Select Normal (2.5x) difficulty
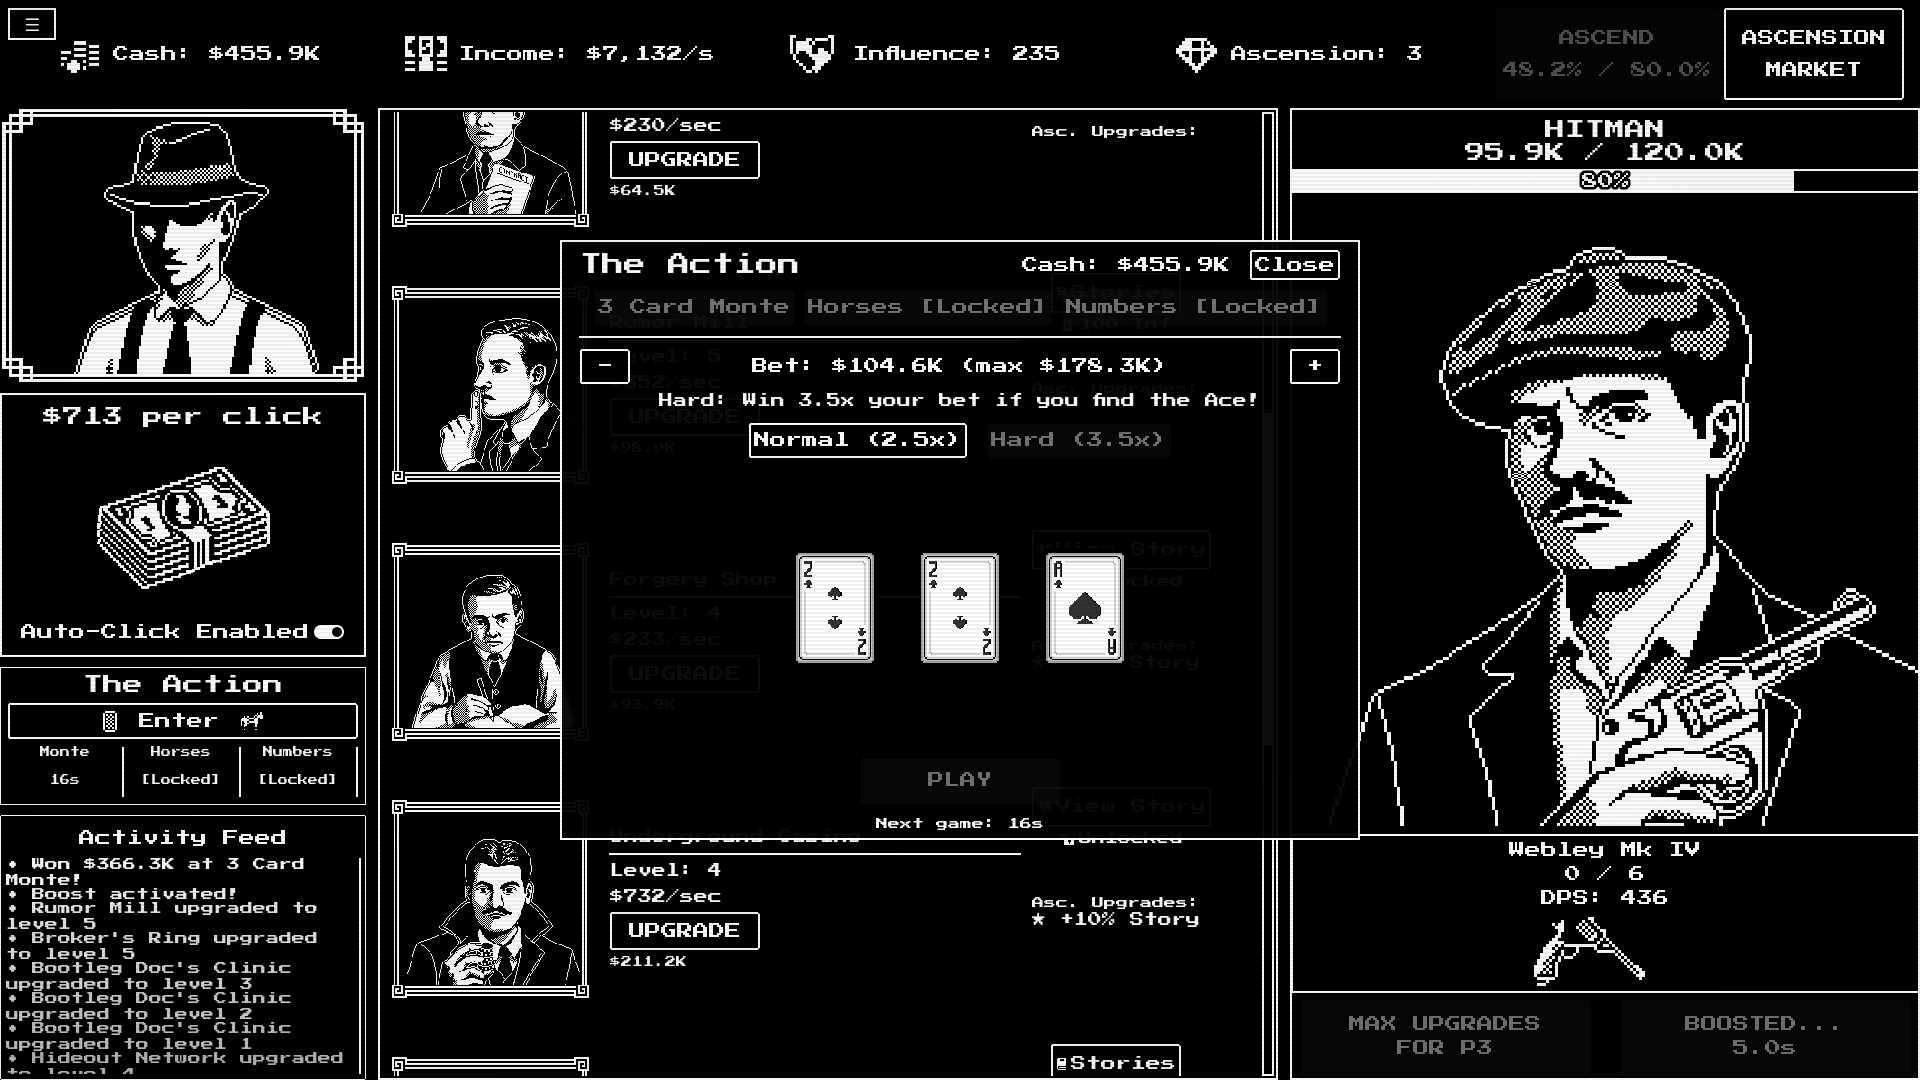1920x1080 pixels. [857, 440]
